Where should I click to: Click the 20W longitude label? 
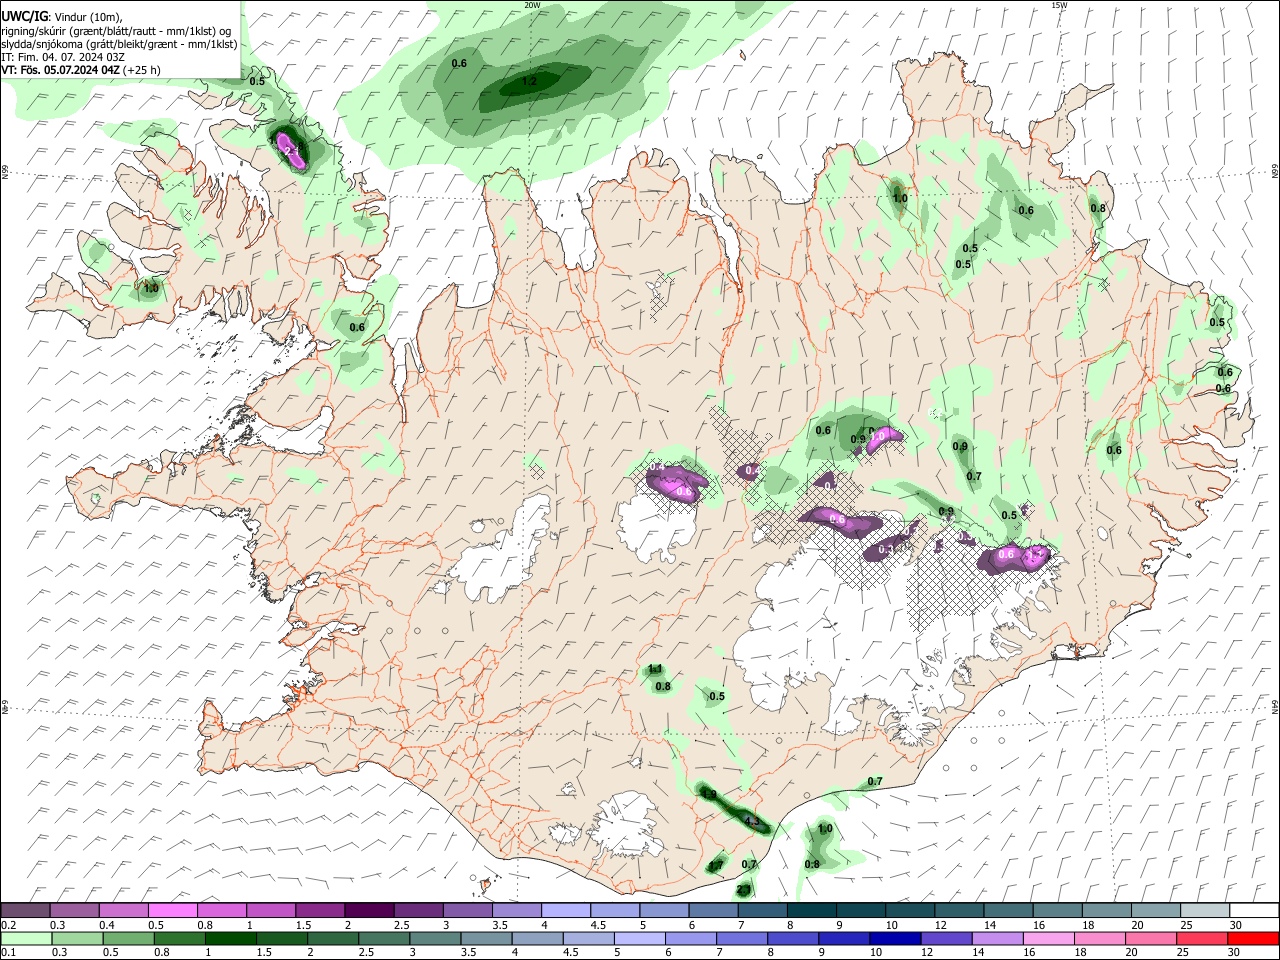point(532,5)
